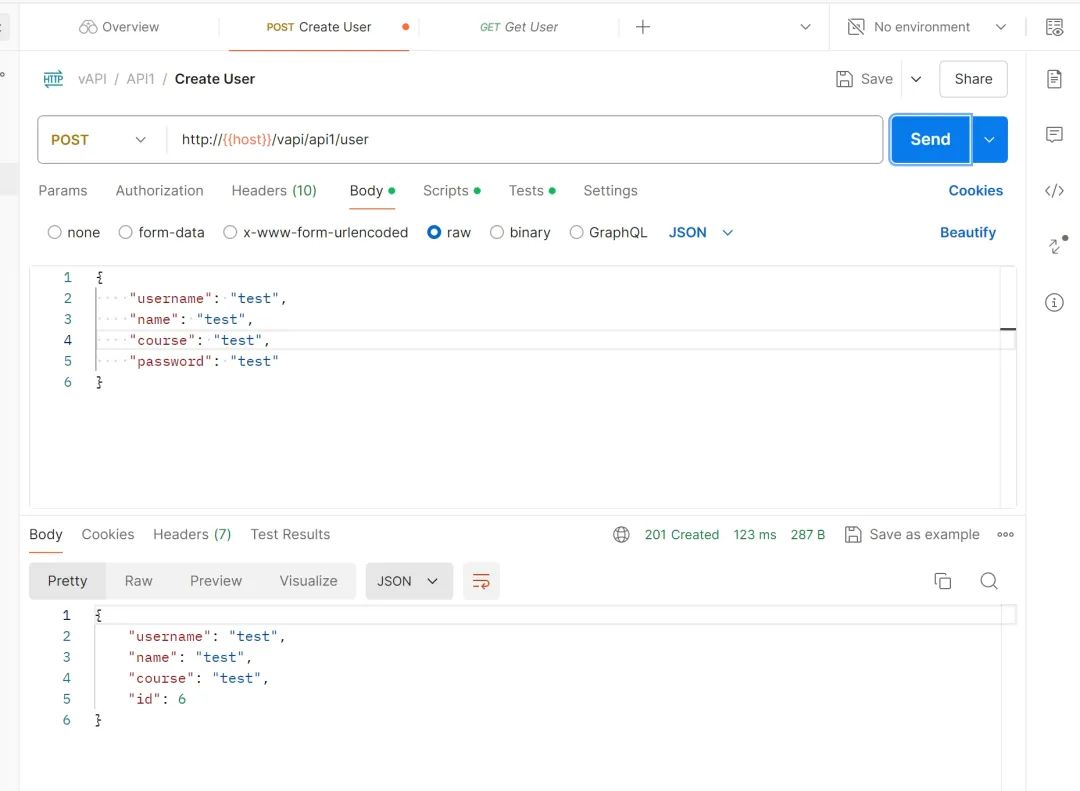Image resolution: width=1080 pixels, height=791 pixels.
Task: Click the plus icon to add tab
Action: coord(643,27)
